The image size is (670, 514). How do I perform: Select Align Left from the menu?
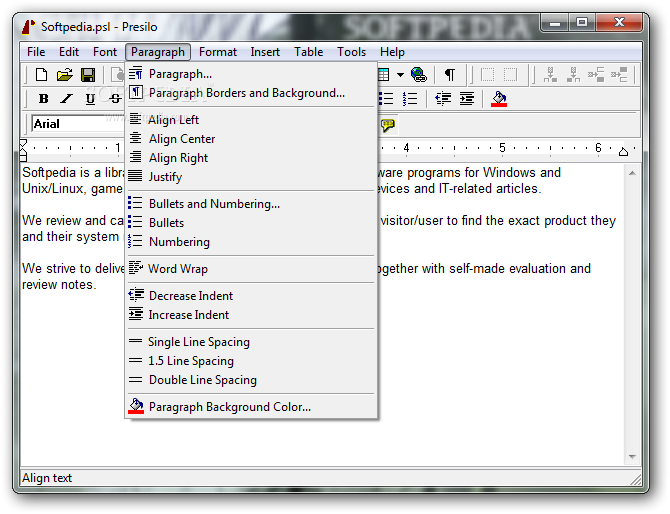(251, 120)
